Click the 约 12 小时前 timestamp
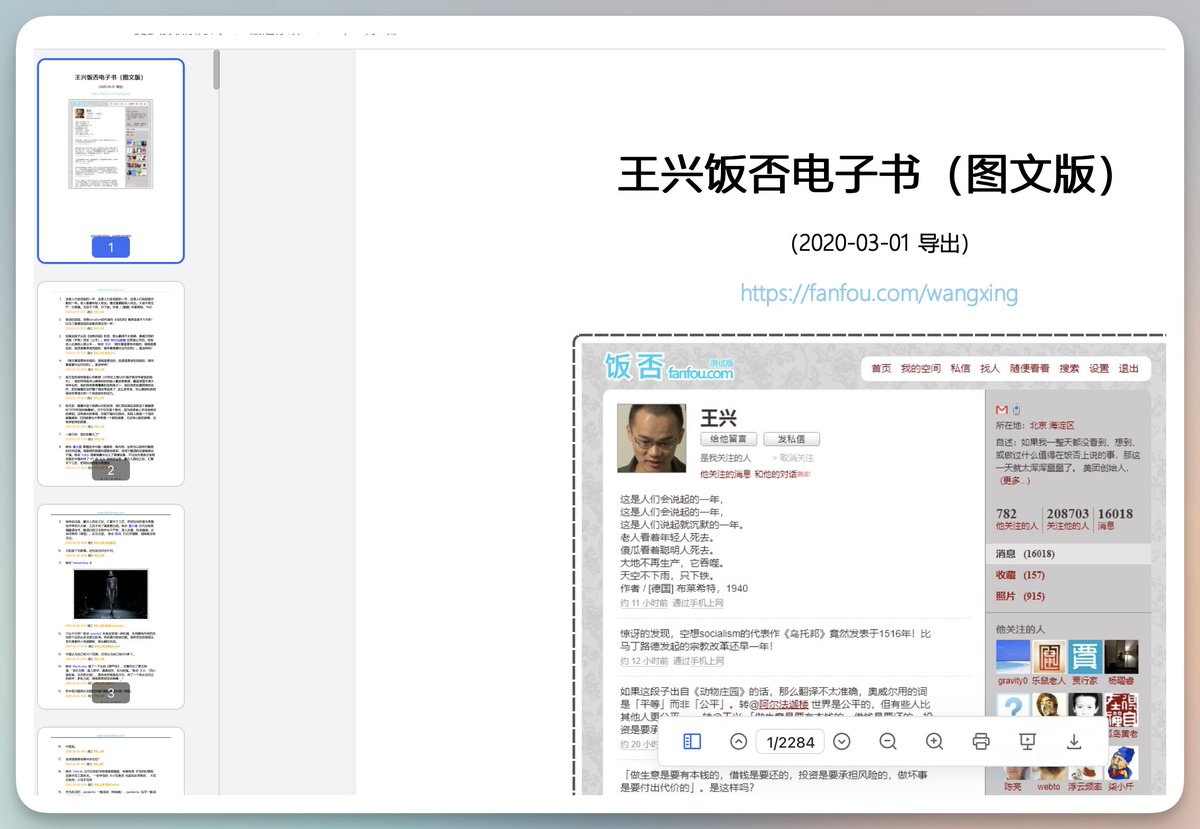This screenshot has width=1200, height=829. coord(644,661)
